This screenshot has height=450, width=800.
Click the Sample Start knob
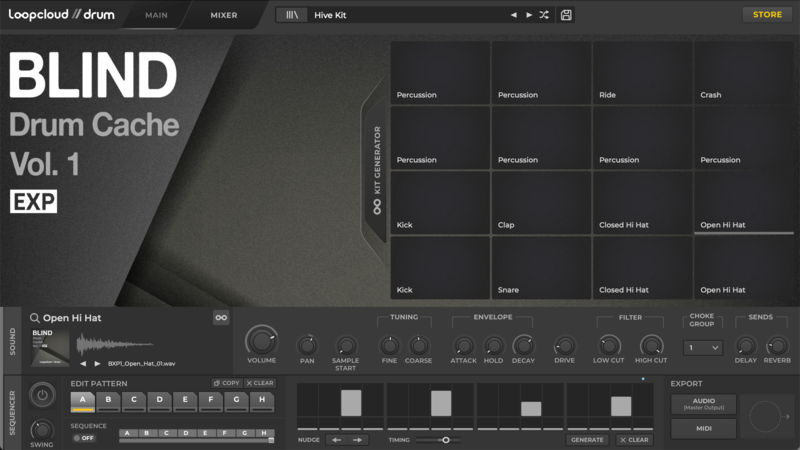coord(345,346)
